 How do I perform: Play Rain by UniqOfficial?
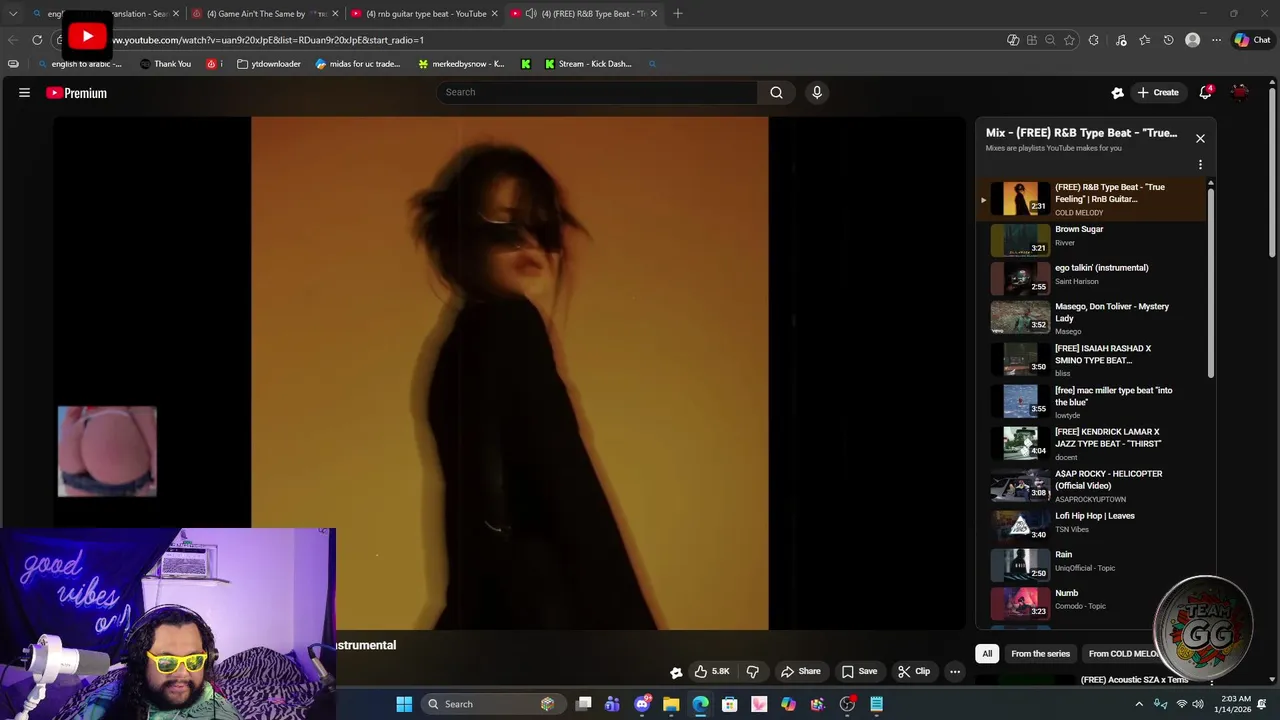click(x=1090, y=564)
